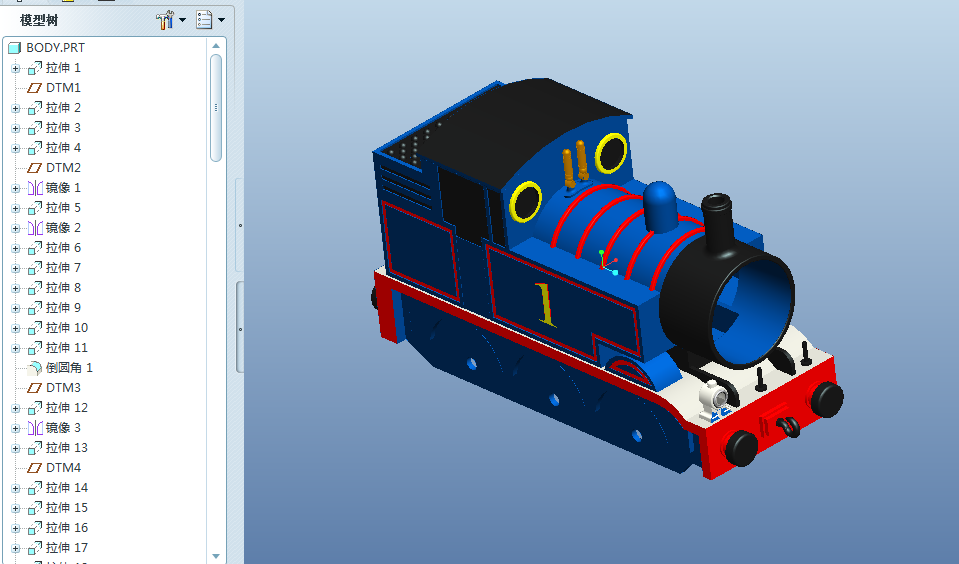Expand the 拉伸 6 feature node
The image size is (959, 564).
[15, 248]
